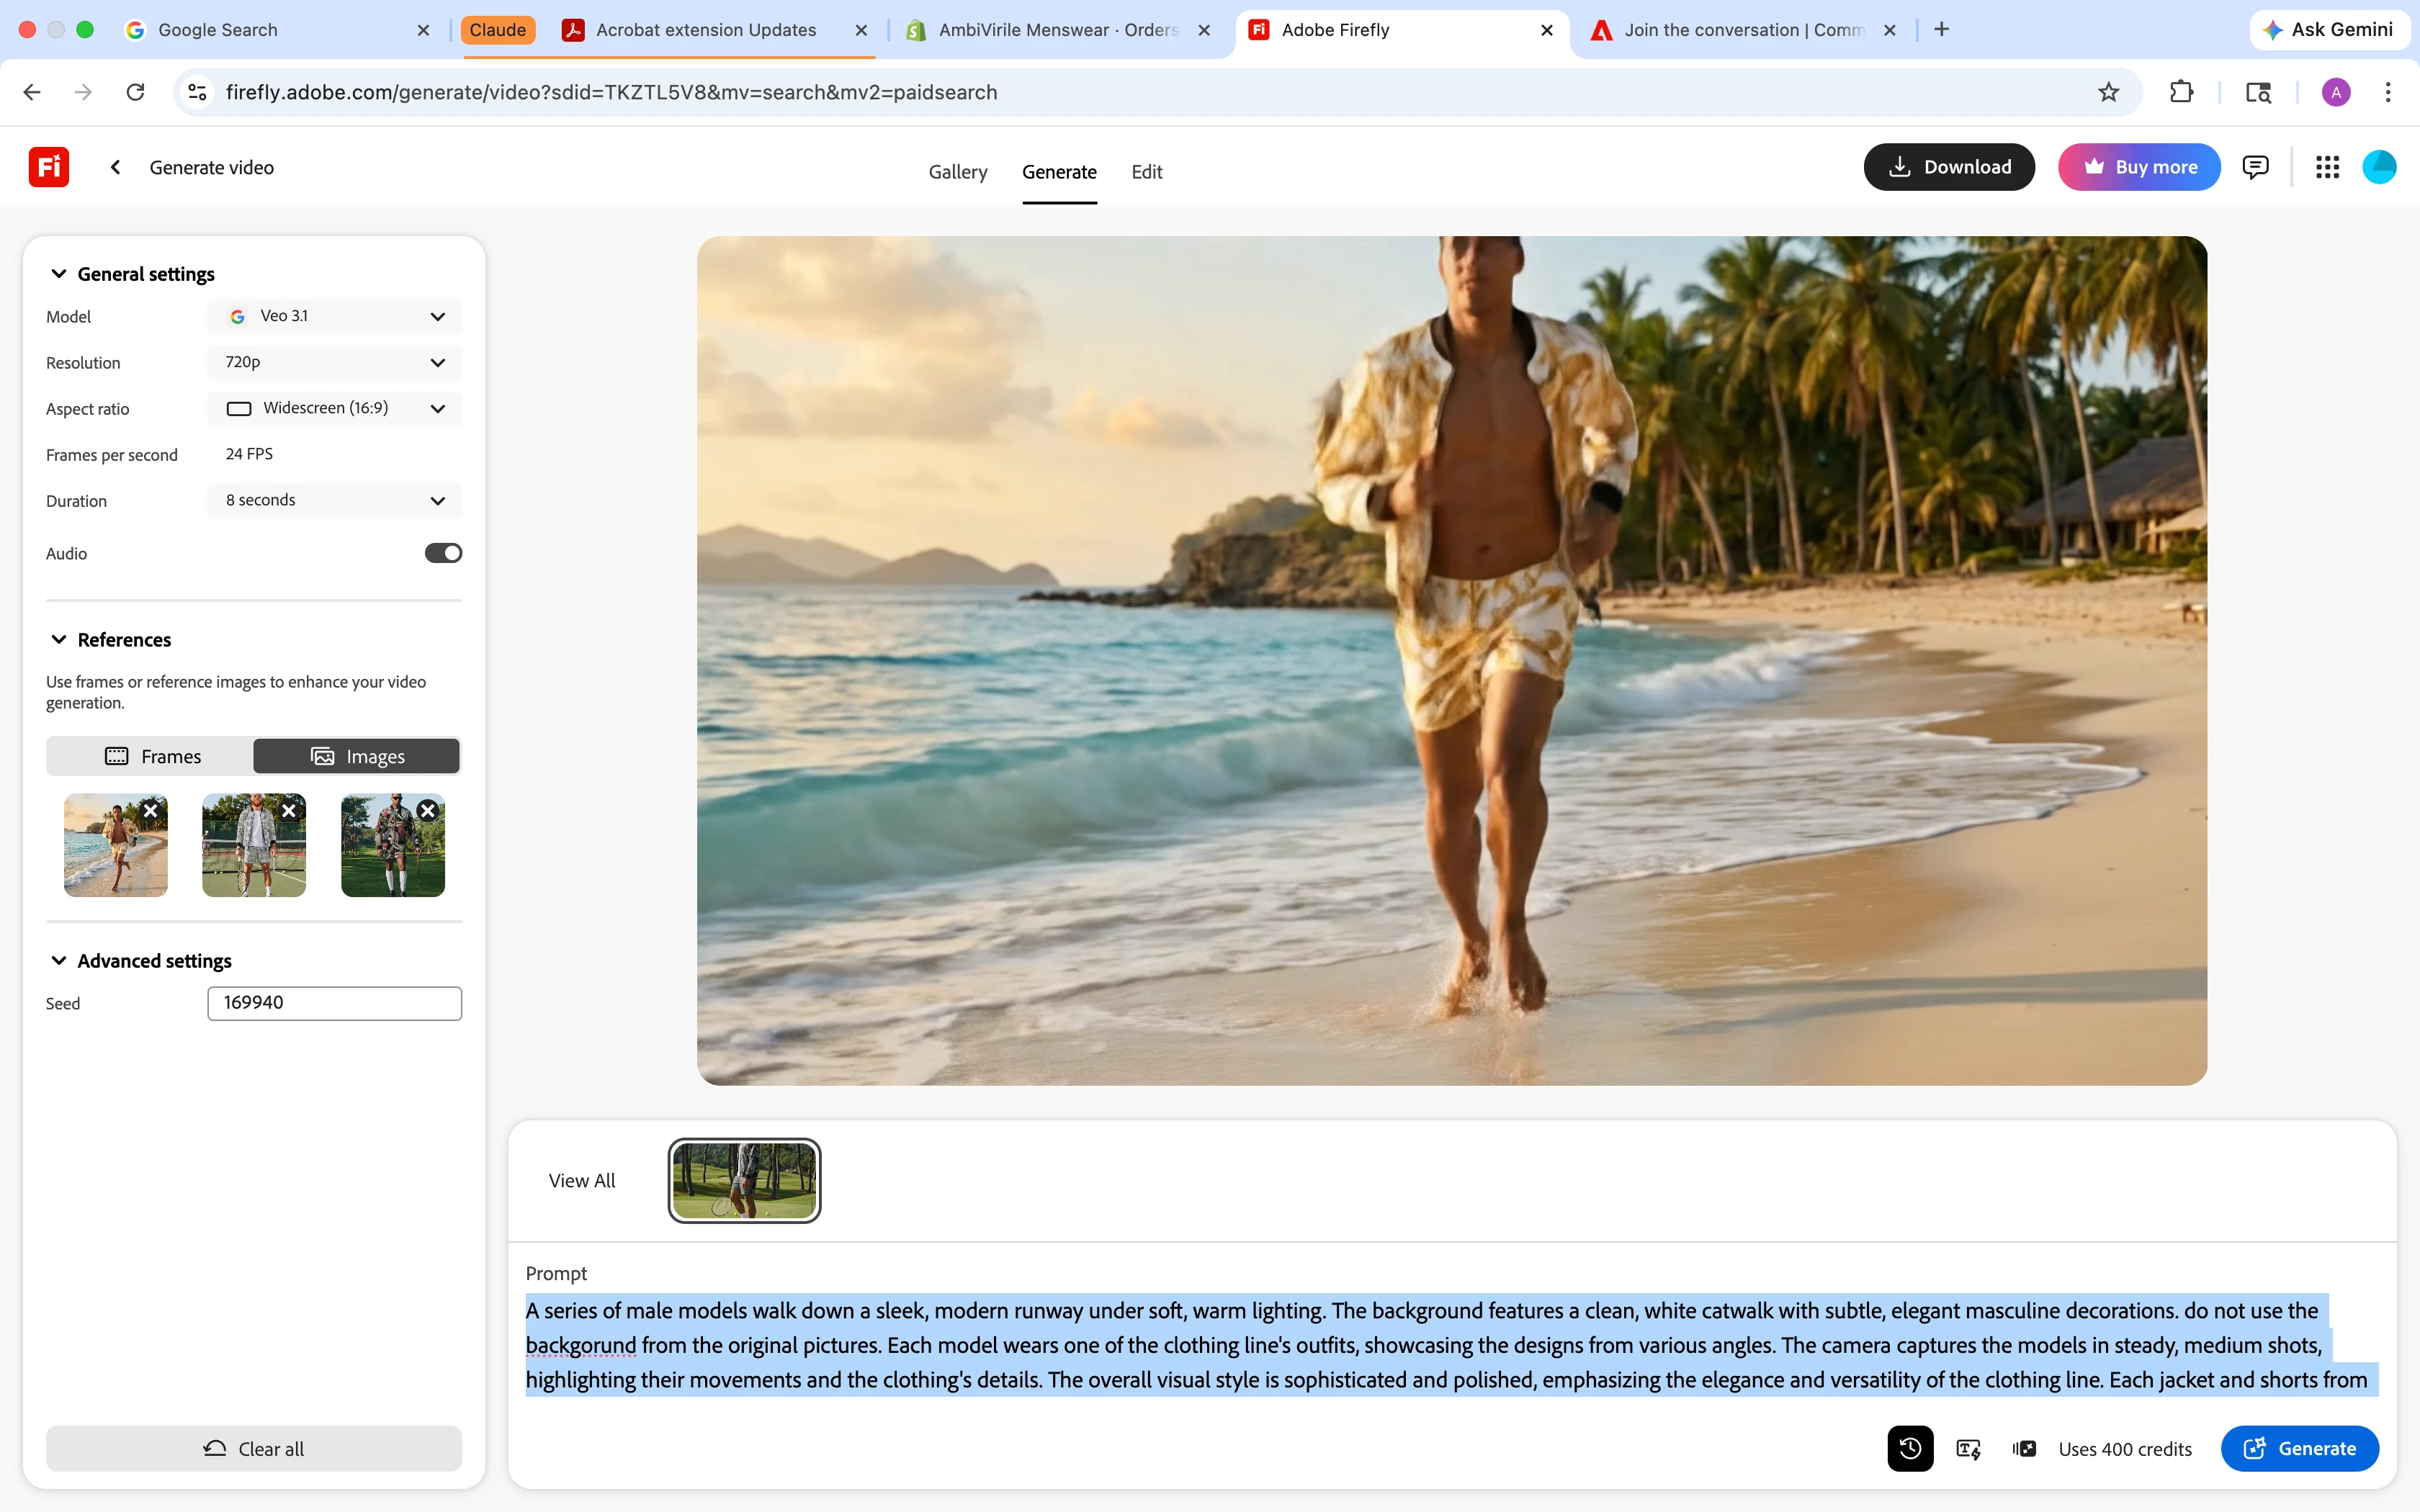Click the prompt enhance text icon
Image resolution: width=2420 pixels, height=1512 pixels.
pos(1968,1448)
